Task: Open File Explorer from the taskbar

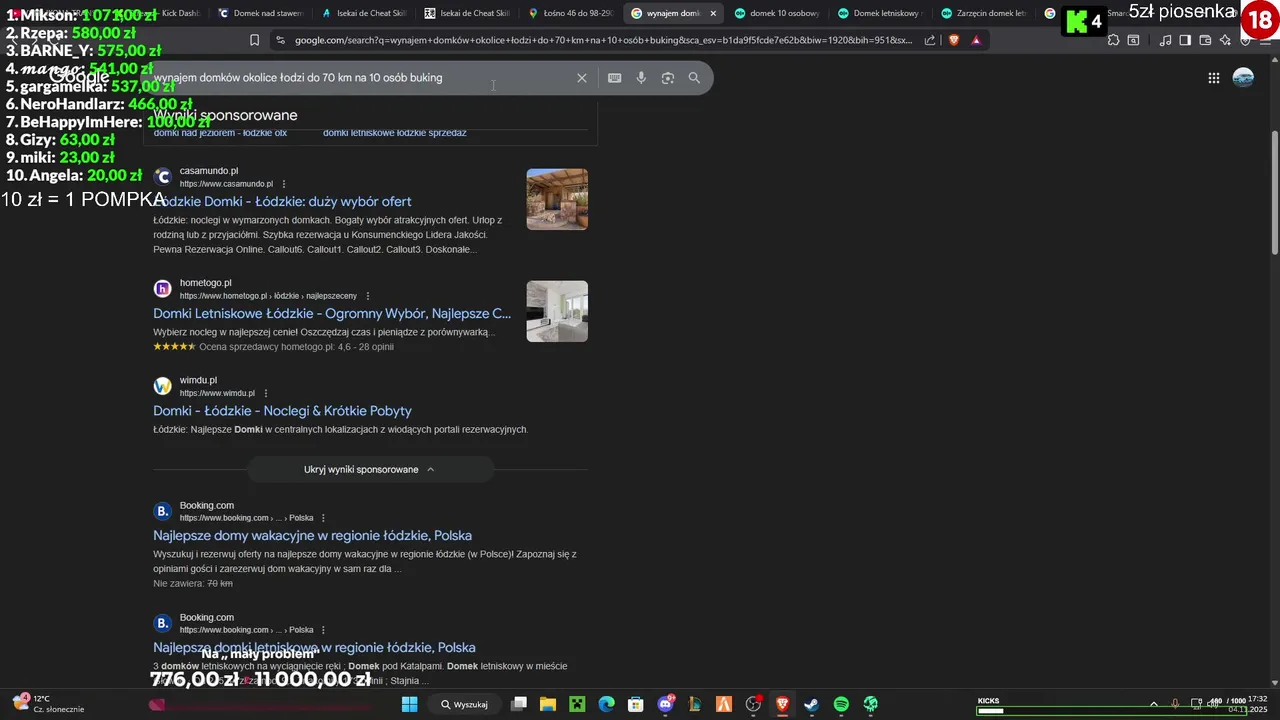Action: pos(548,704)
